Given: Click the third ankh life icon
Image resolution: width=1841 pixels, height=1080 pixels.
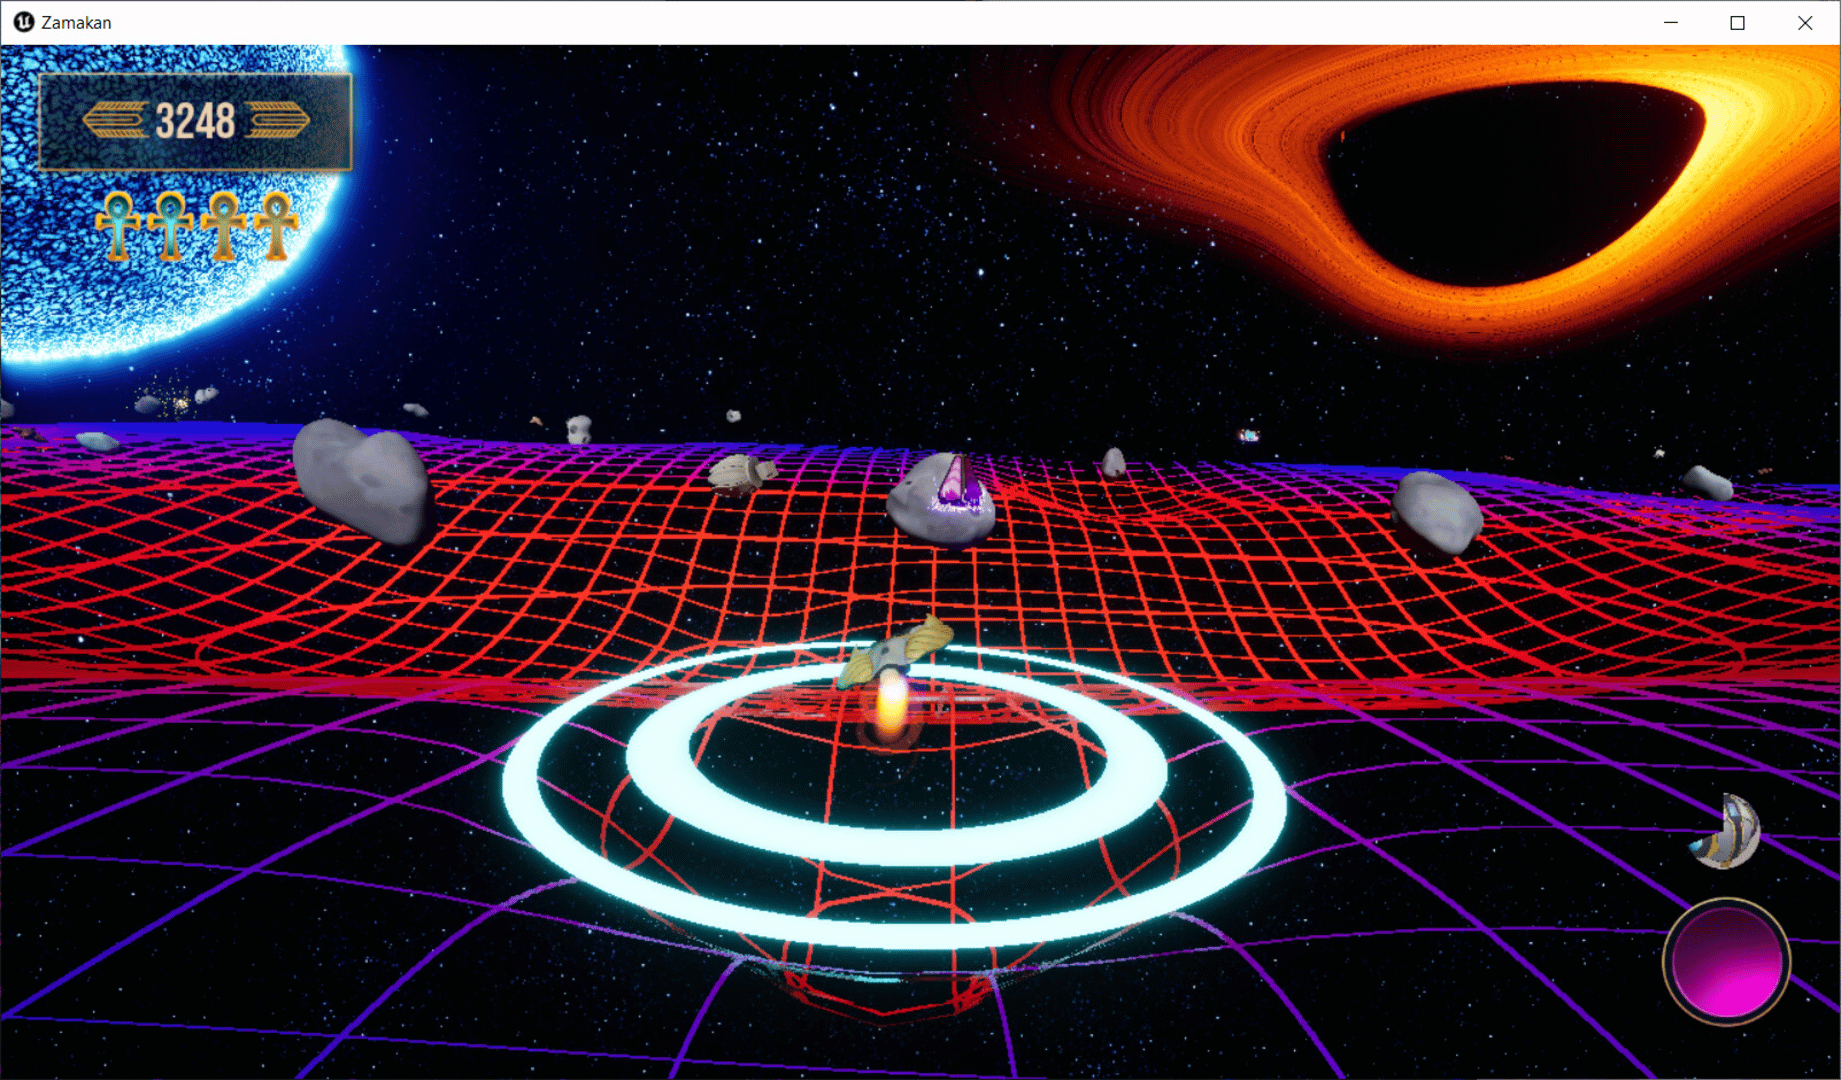Looking at the screenshot, I should click(x=223, y=226).
